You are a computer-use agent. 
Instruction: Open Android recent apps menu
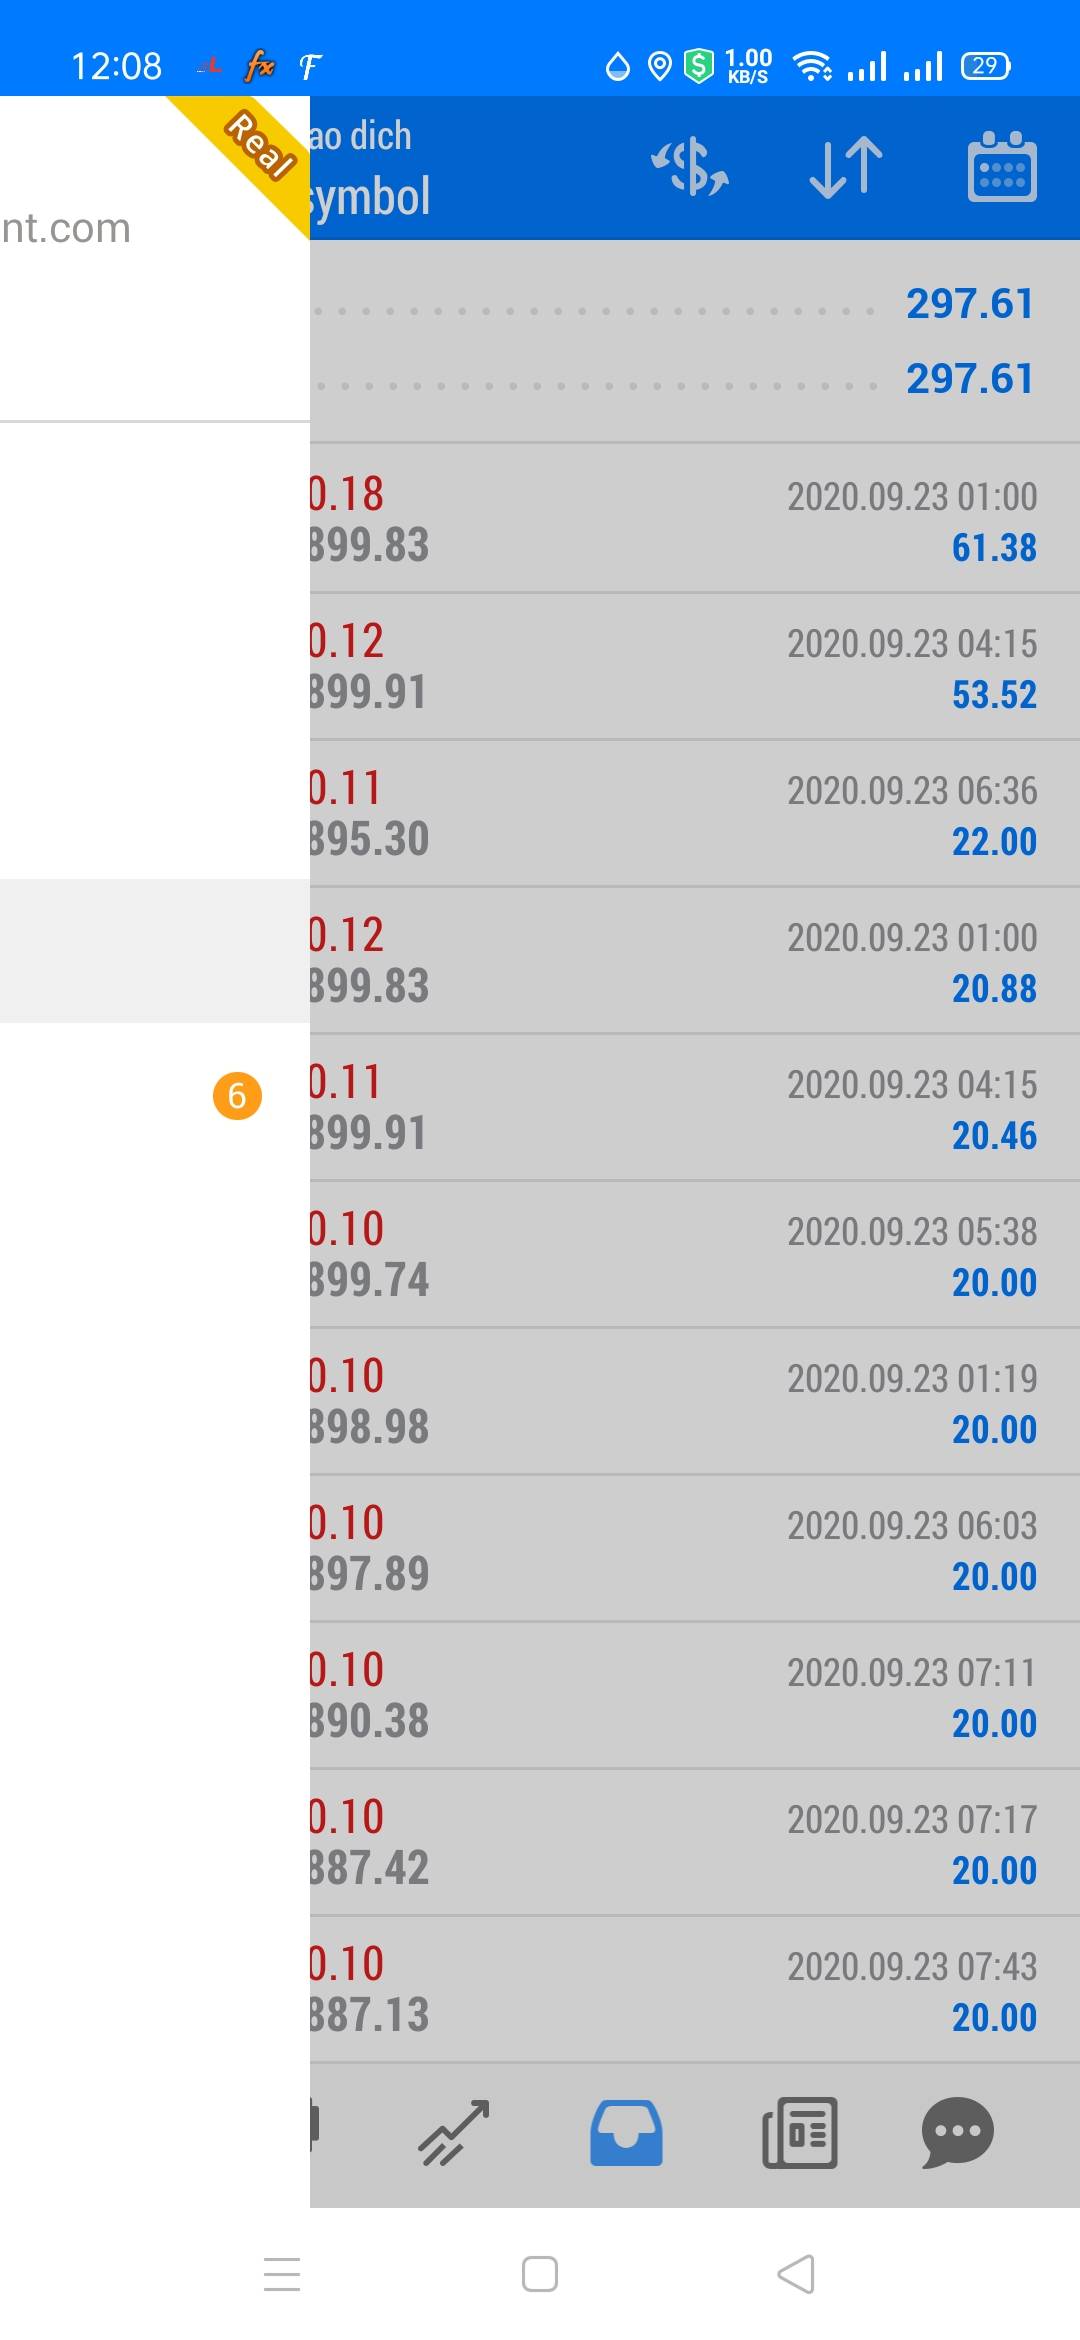click(x=282, y=2273)
